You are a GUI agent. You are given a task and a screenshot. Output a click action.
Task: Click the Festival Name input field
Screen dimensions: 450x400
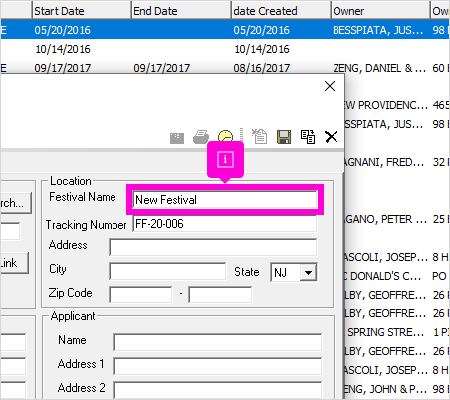click(225, 200)
